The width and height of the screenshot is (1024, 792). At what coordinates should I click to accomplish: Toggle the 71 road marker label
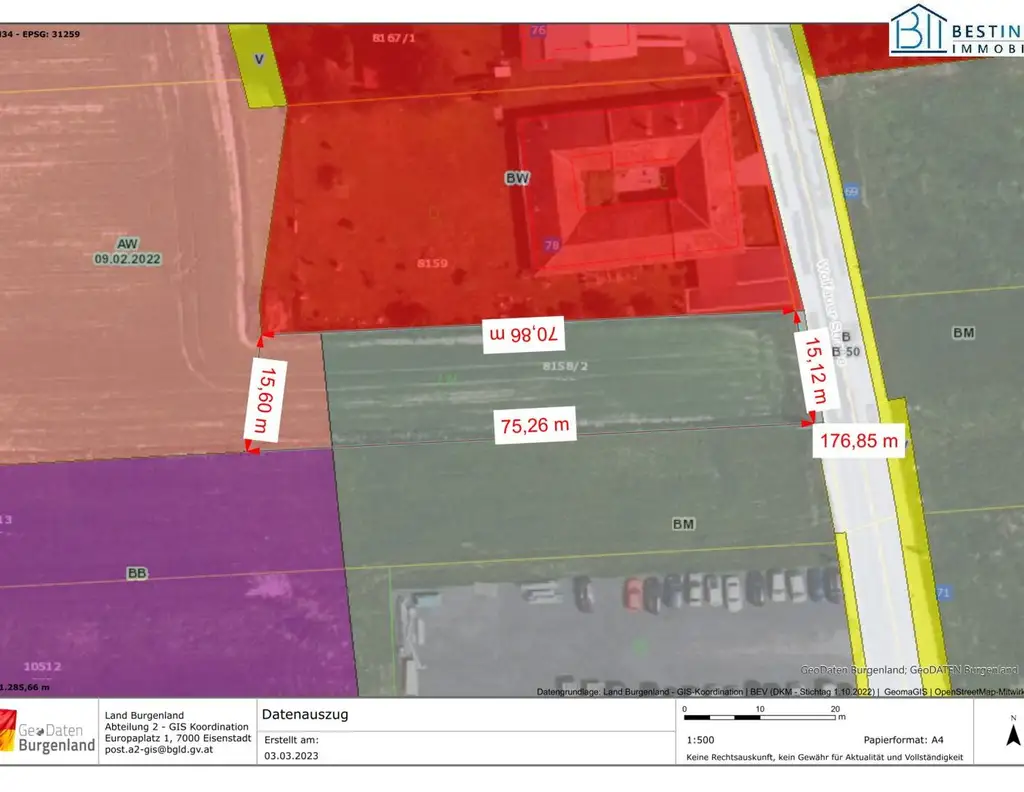944,591
